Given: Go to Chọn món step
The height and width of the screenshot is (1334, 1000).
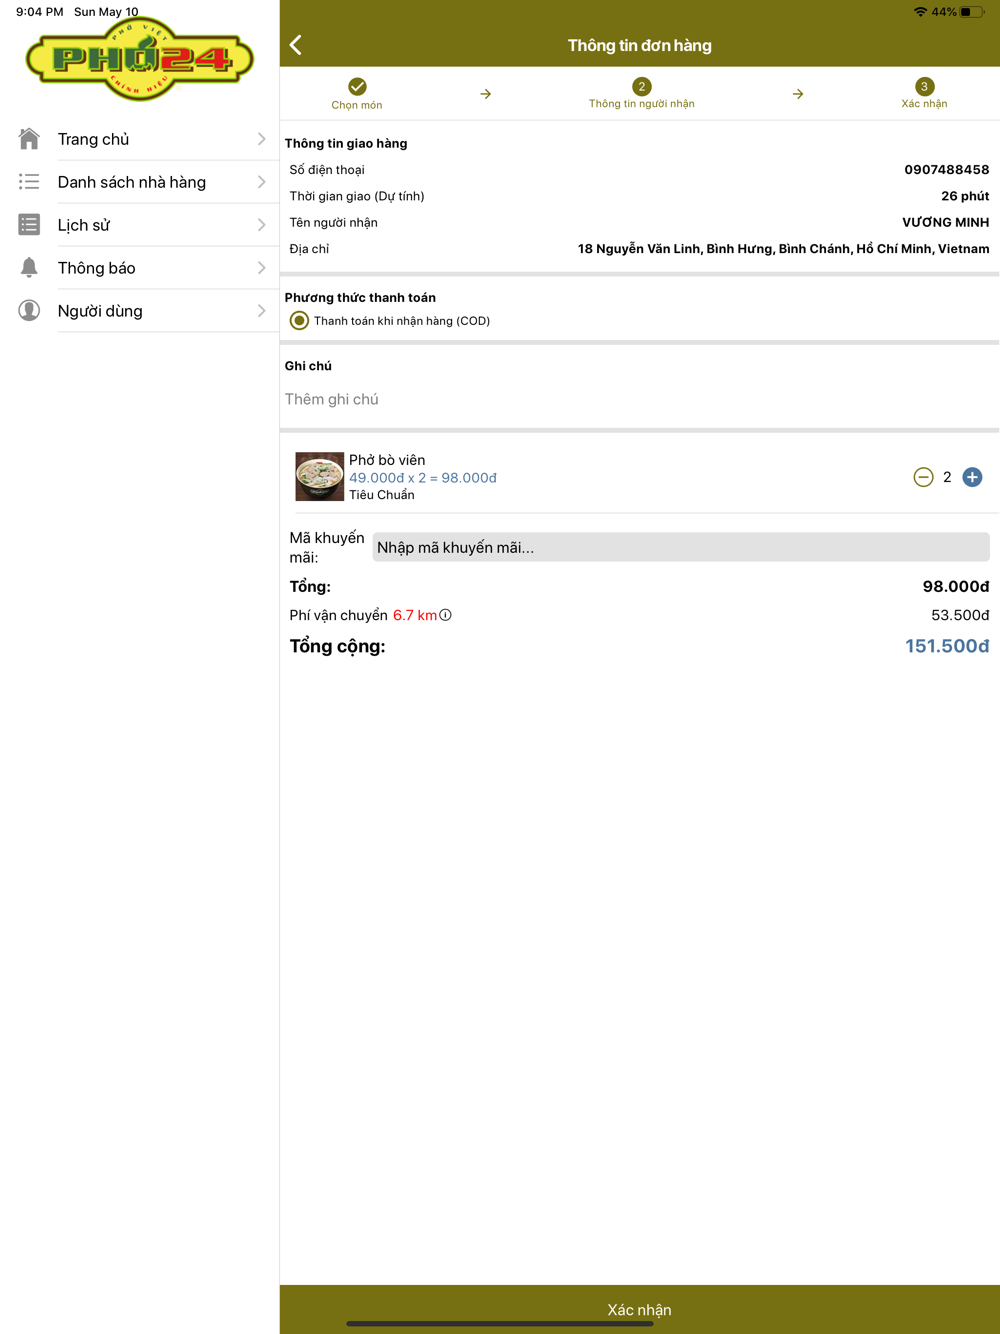Looking at the screenshot, I should click(x=357, y=94).
